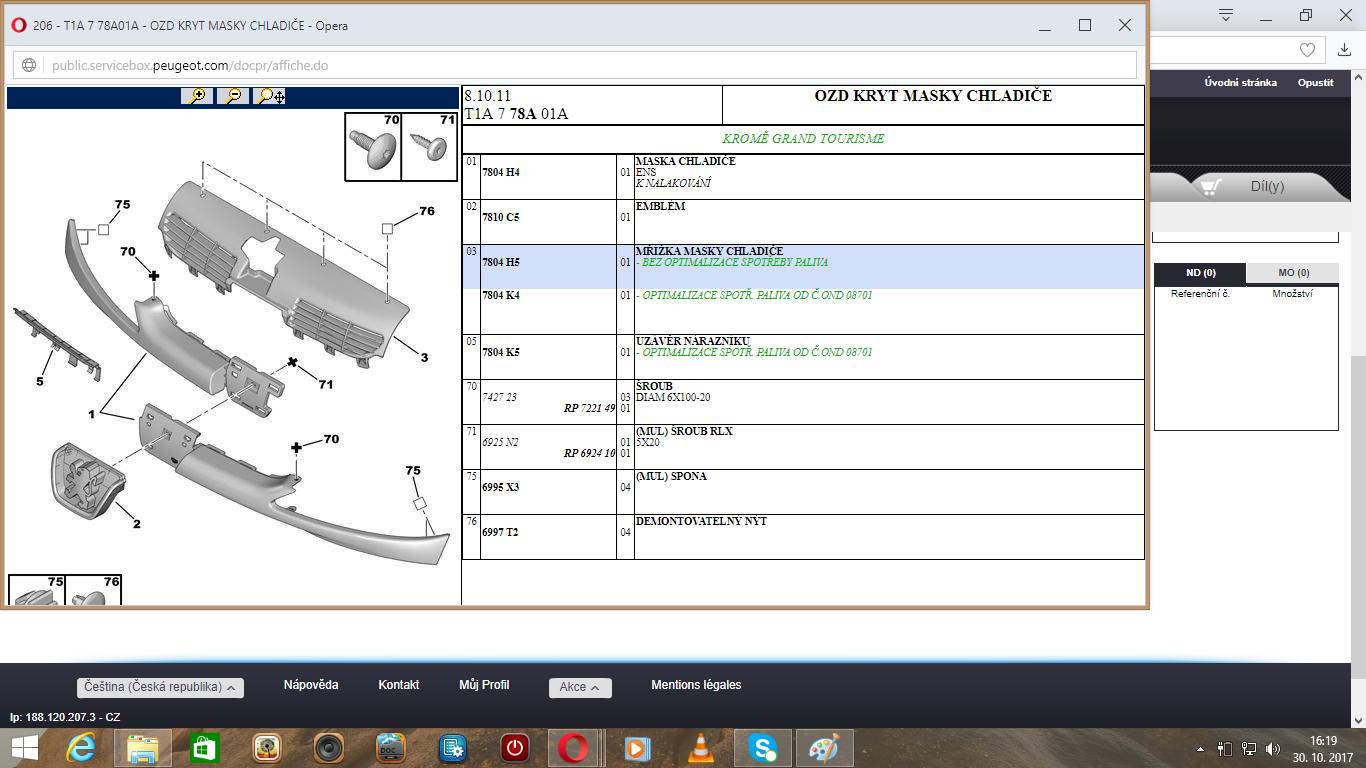Click the Opera icon in the taskbar

click(573, 748)
